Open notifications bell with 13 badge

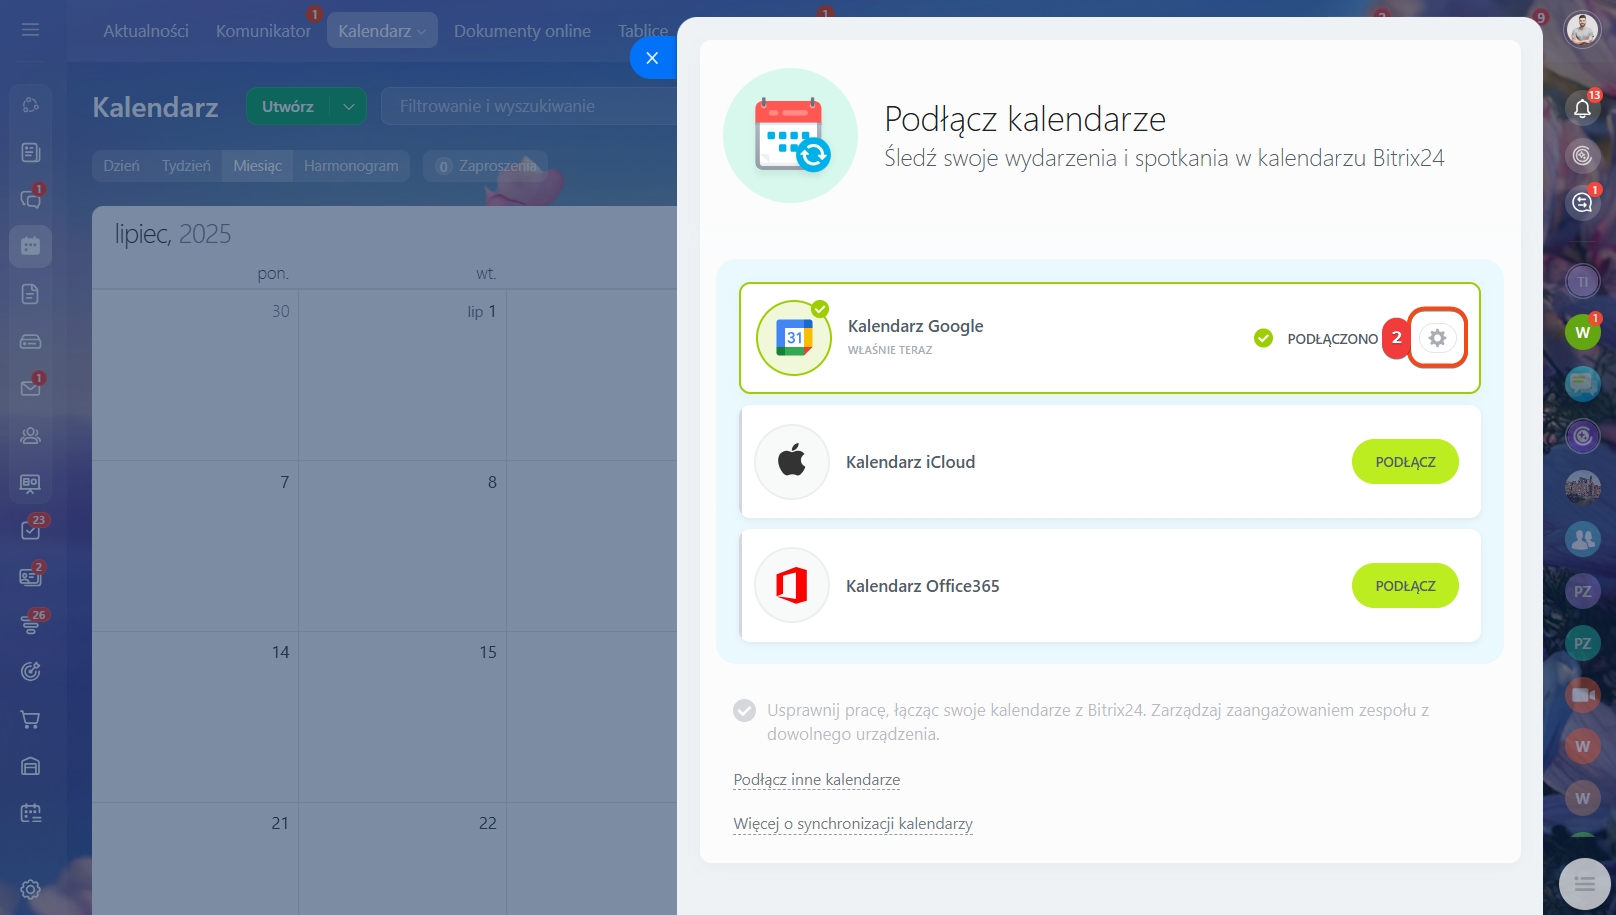pos(1582,108)
